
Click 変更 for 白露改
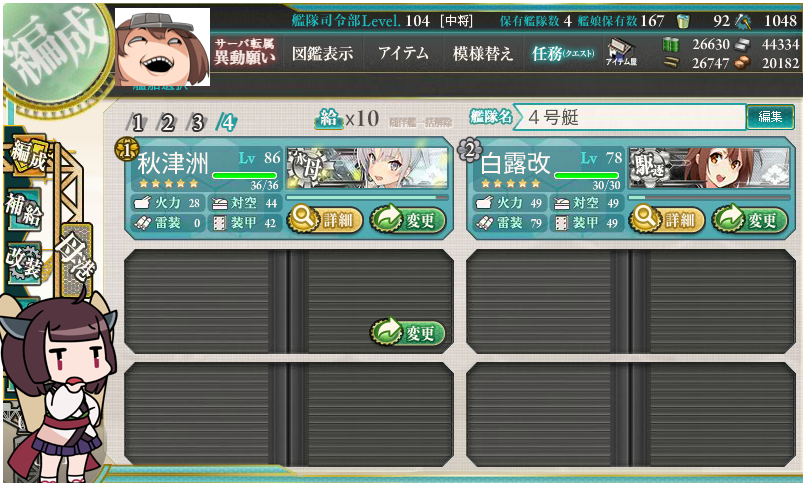pyautogui.click(x=750, y=220)
